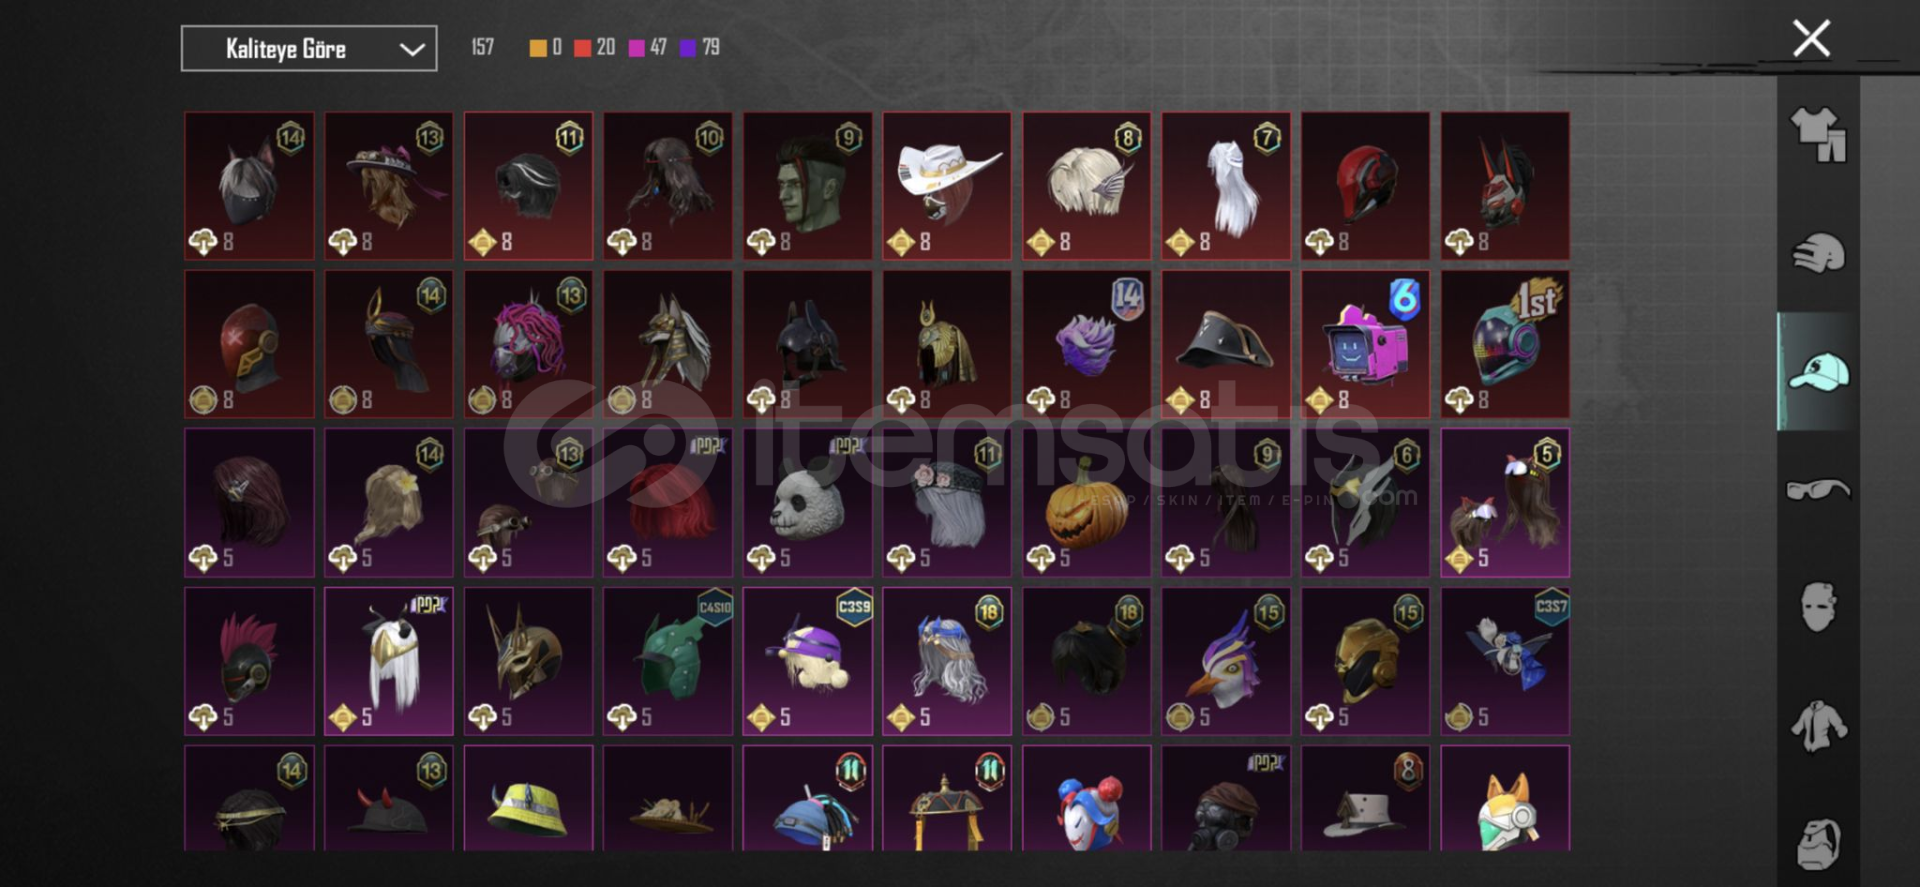Filter by the pink quality swatch

[x=636, y=48]
